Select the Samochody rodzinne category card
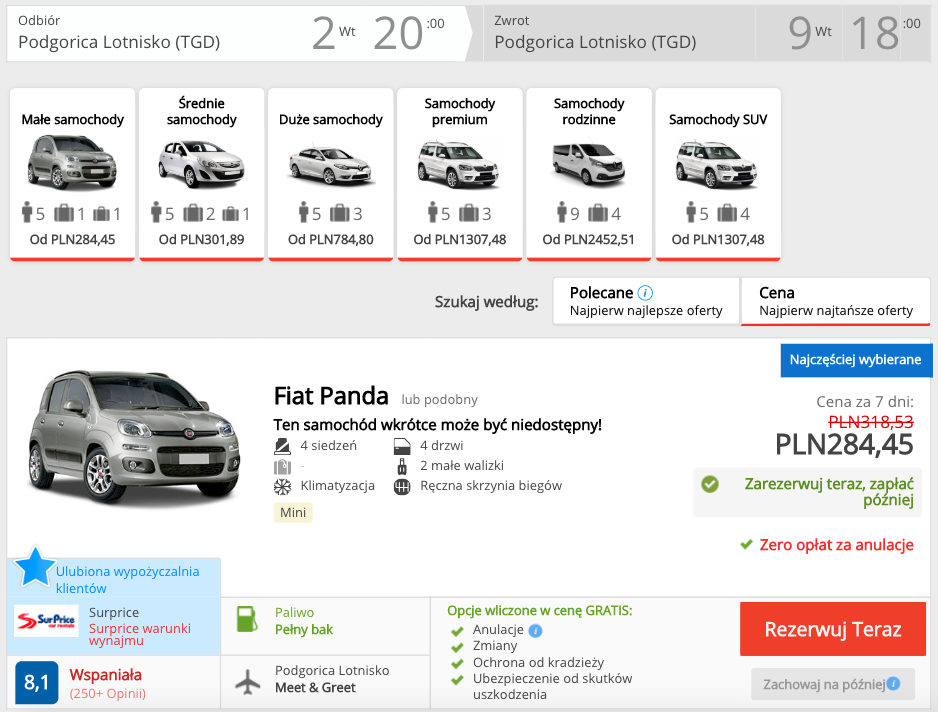 589,174
